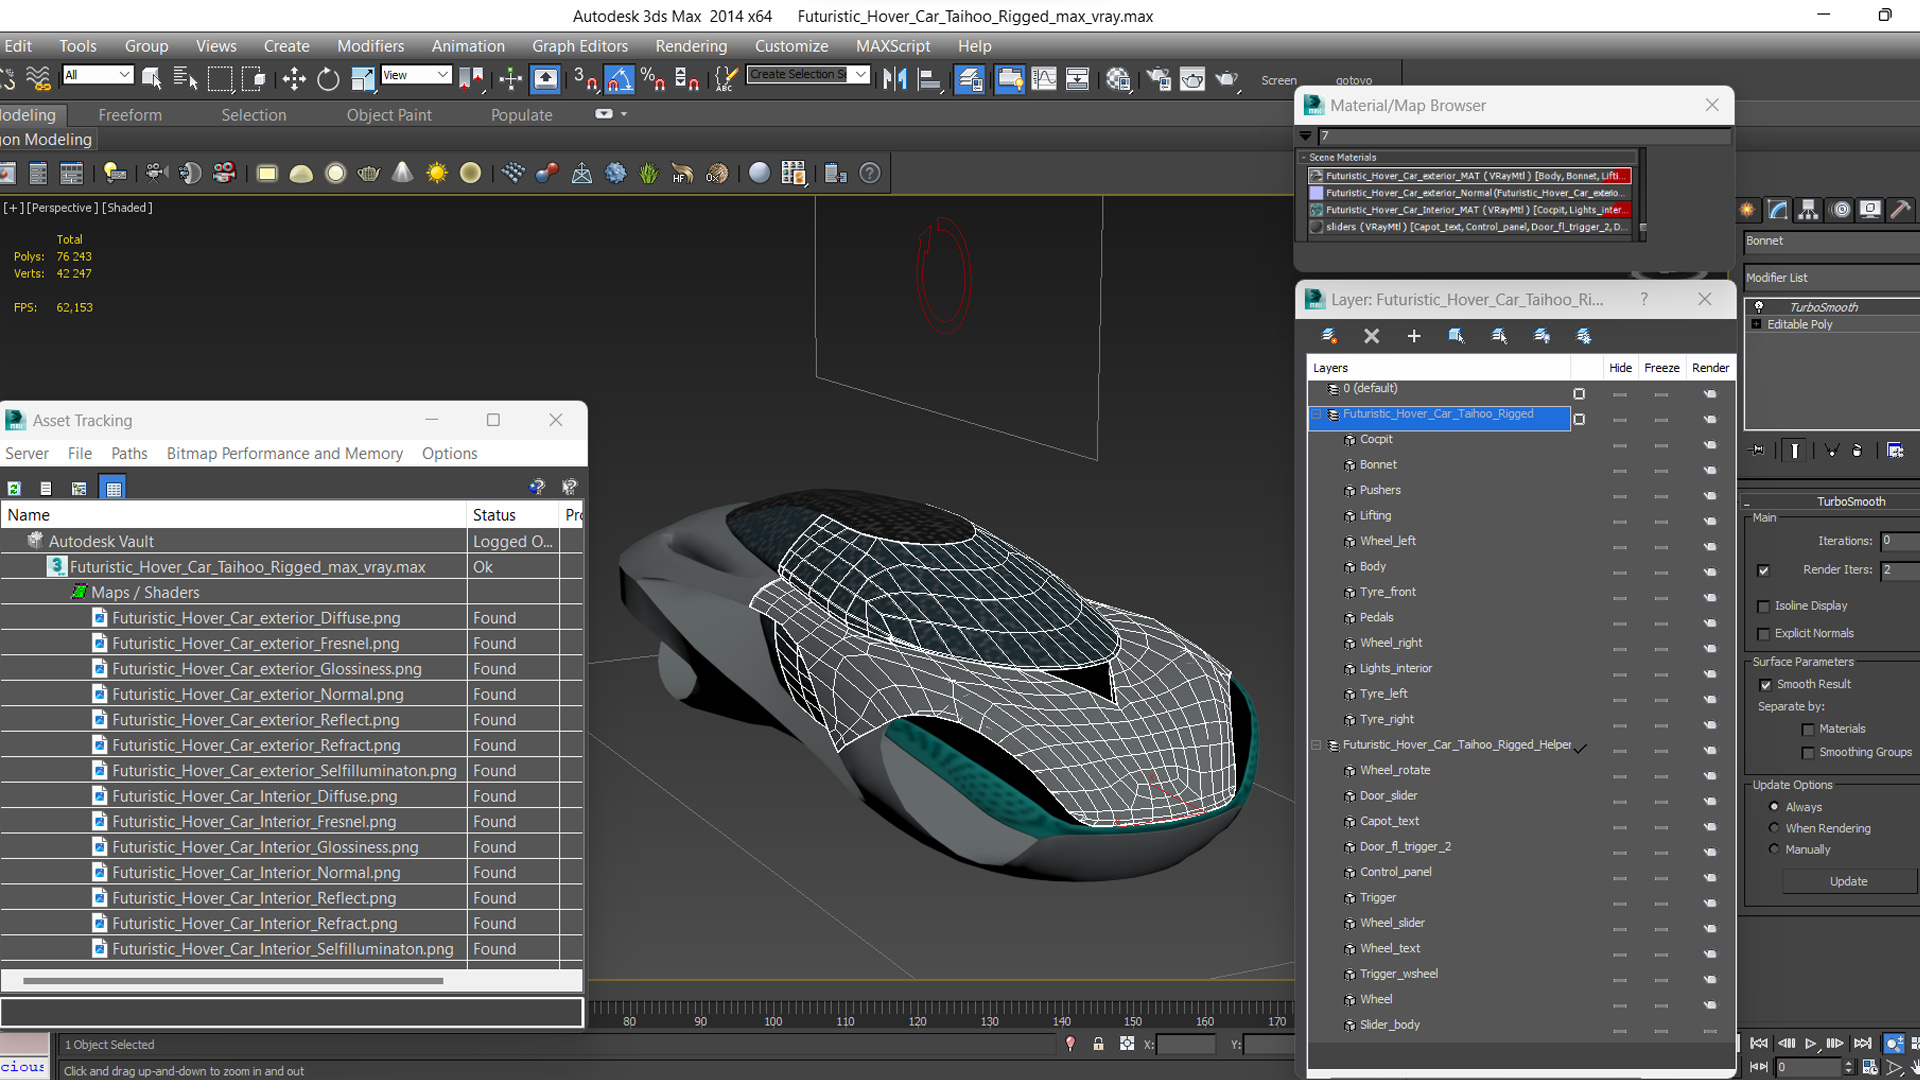Click the Play Animation button

[1810, 1043]
